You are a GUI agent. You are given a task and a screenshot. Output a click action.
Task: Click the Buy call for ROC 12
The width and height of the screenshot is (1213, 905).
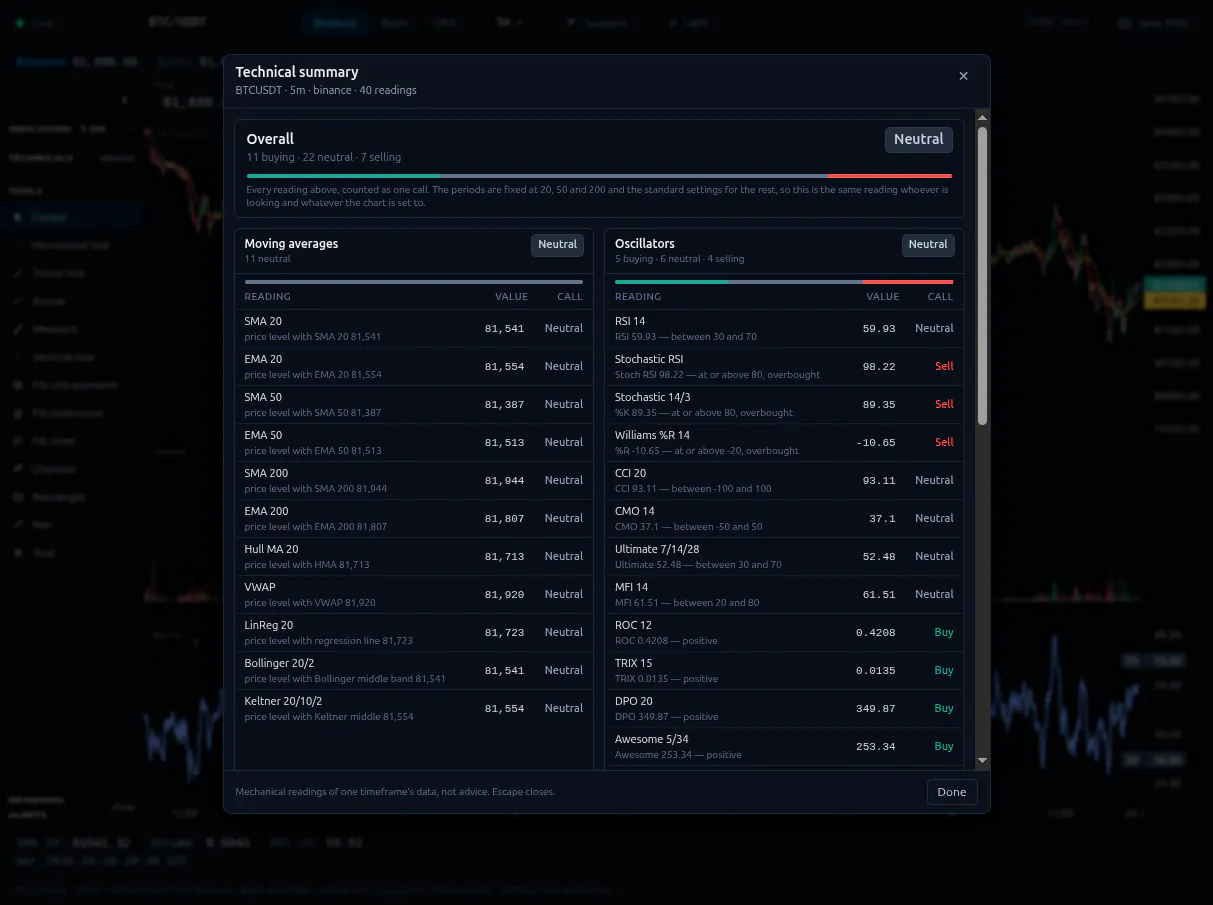point(944,632)
